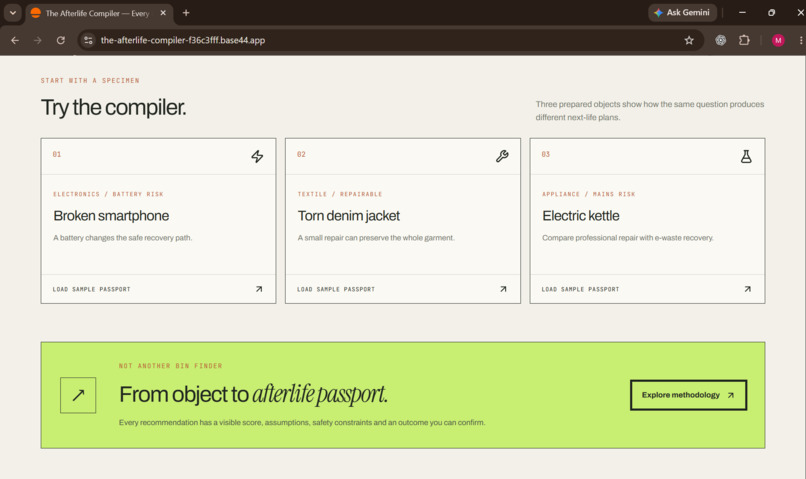This screenshot has width=806, height=479.
Task: Click card number 02 label
Action: 301,154
